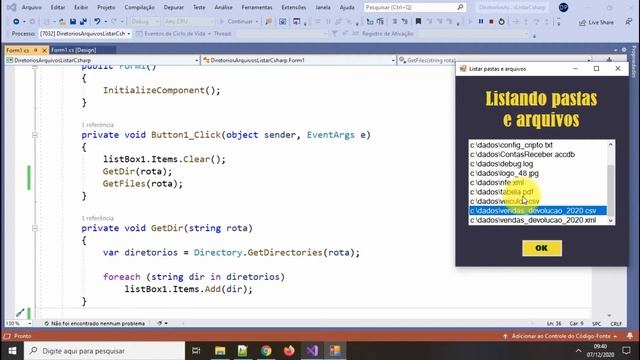This screenshot has height=360, width=640.
Task: Toggle the pin icon on the Form1.cs tab
Action: (36, 50)
